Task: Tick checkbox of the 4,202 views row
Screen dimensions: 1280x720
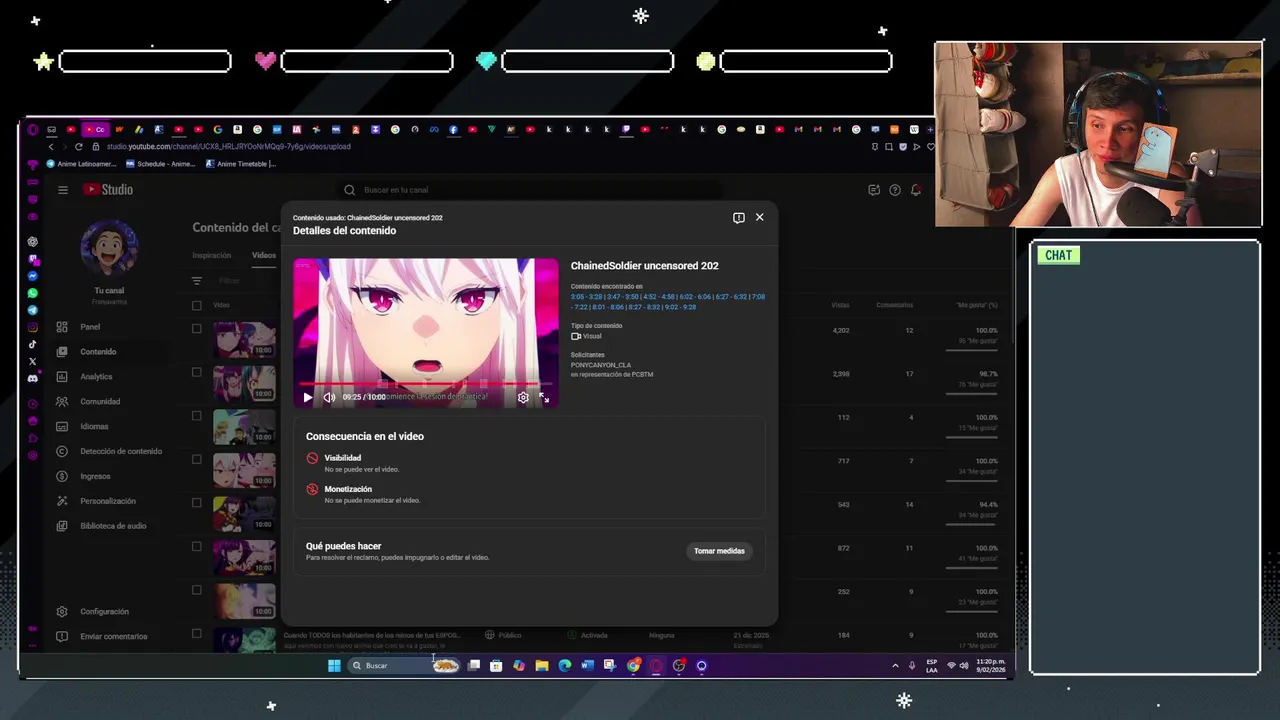Action: click(x=197, y=329)
